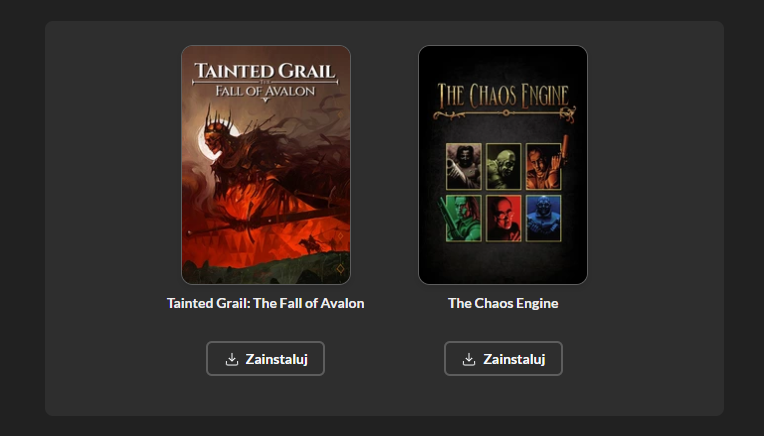The image size is (764, 436).
Task: Install The Chaos Engine game
Action: point(503,359)
